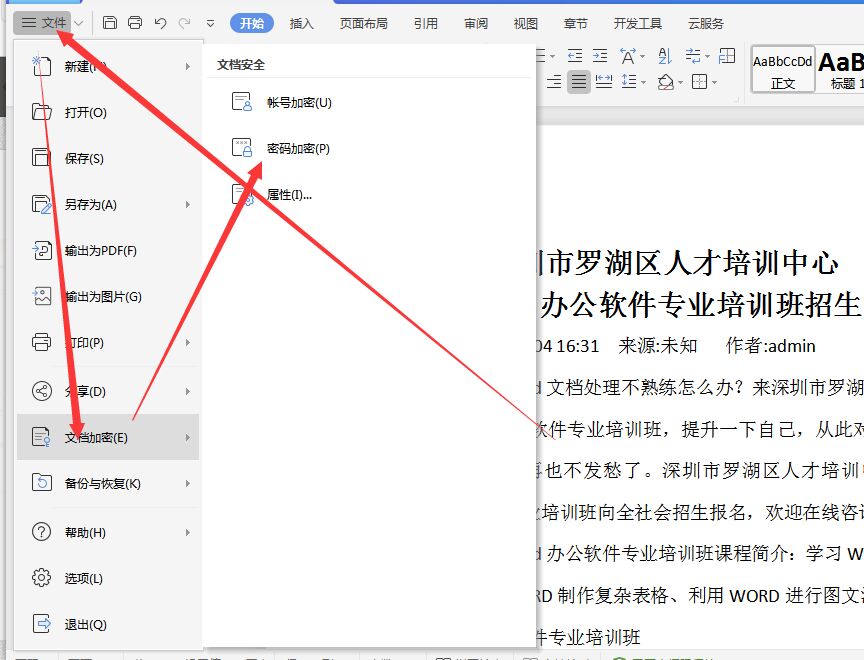The width and height of the screenshot is (864, 660).
Task: Click the undo arrow icon
Action: tap(160, 22)
